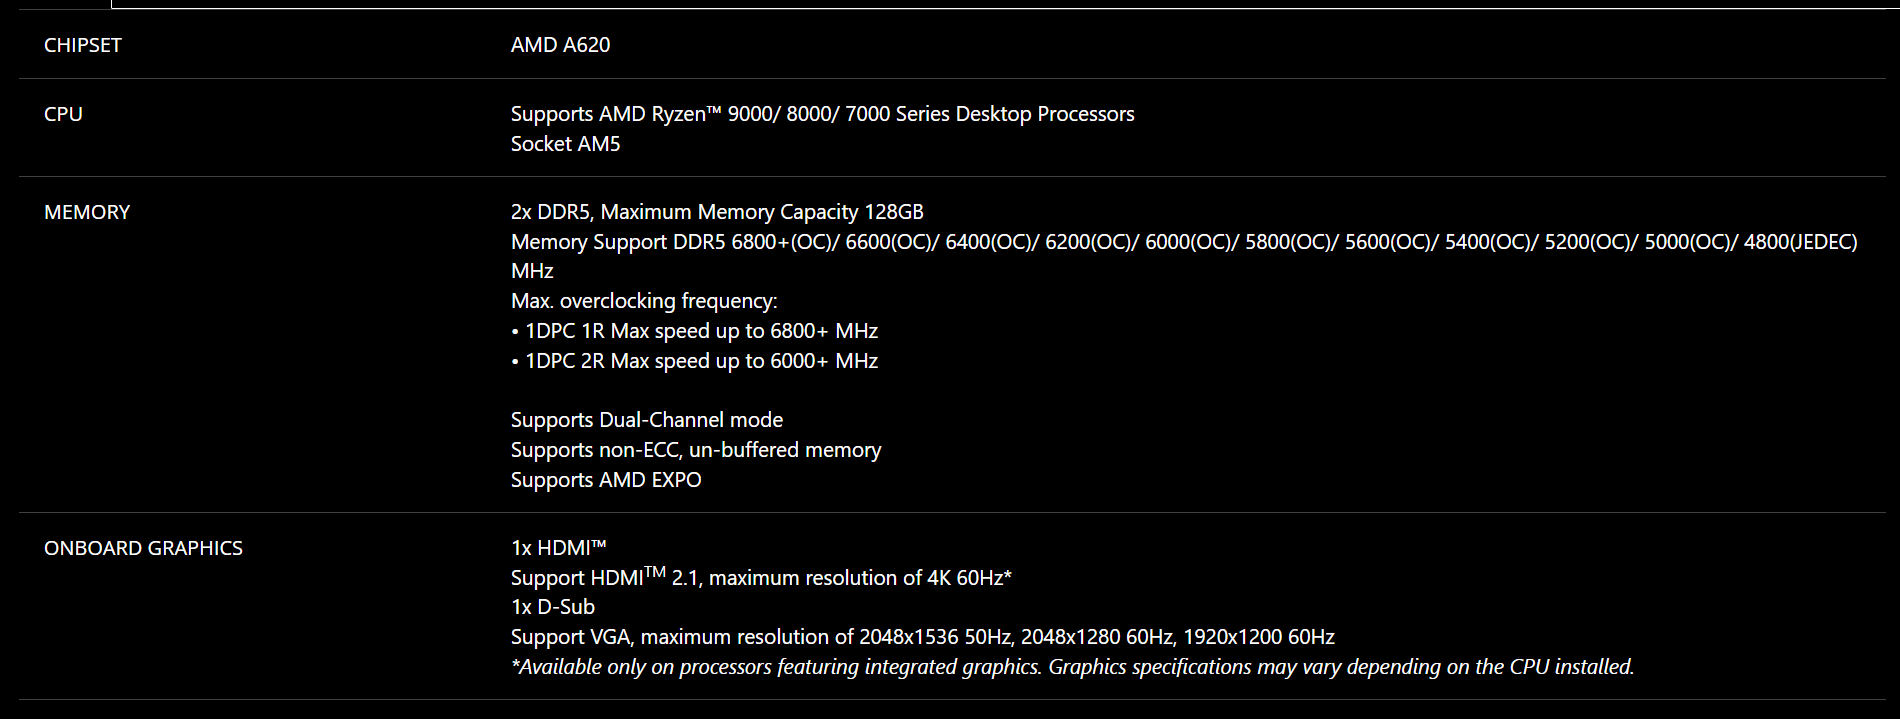Click the 1x D-Sub text

553,607
